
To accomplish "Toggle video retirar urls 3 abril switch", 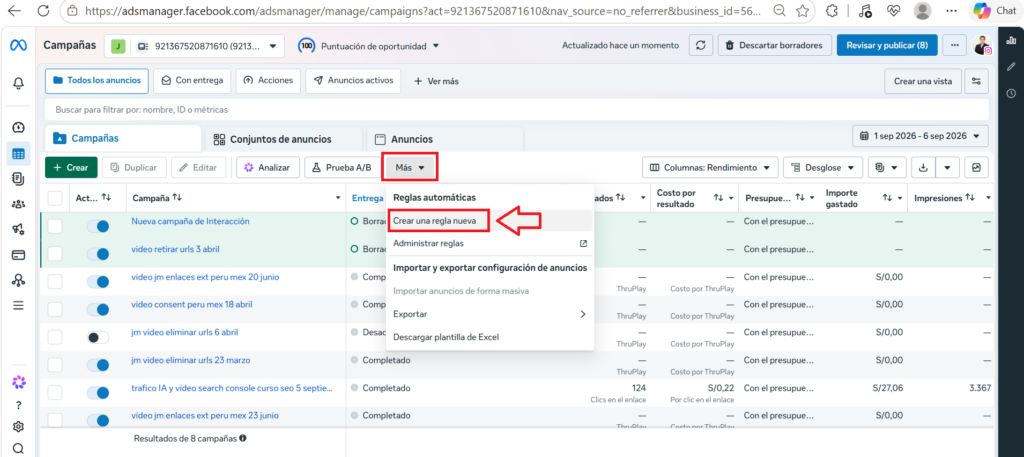I will (x=98, y=253).
